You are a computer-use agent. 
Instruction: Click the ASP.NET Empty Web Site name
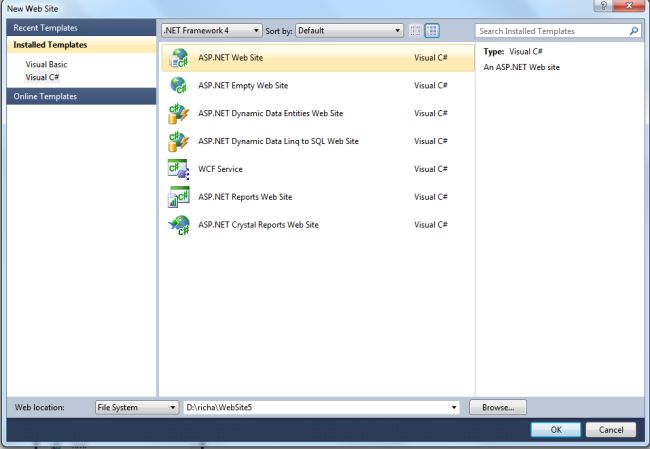click(243, 85)
